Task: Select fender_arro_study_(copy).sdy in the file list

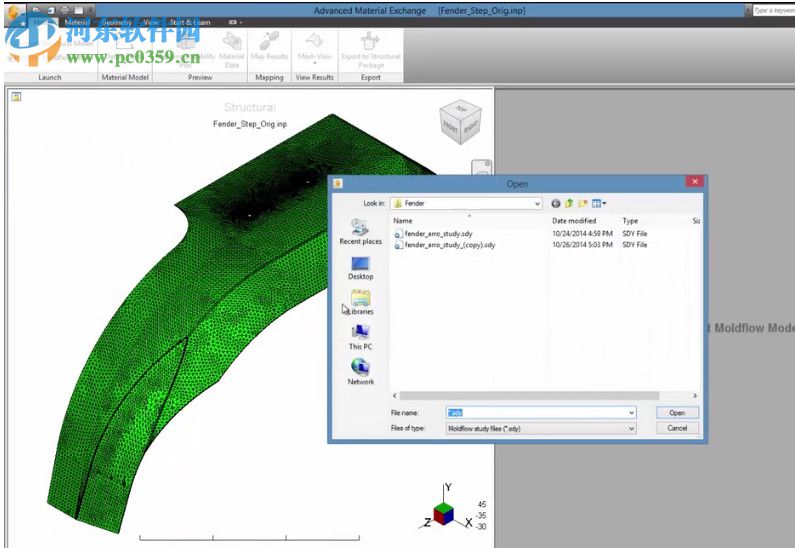Action: coord(445,245)
